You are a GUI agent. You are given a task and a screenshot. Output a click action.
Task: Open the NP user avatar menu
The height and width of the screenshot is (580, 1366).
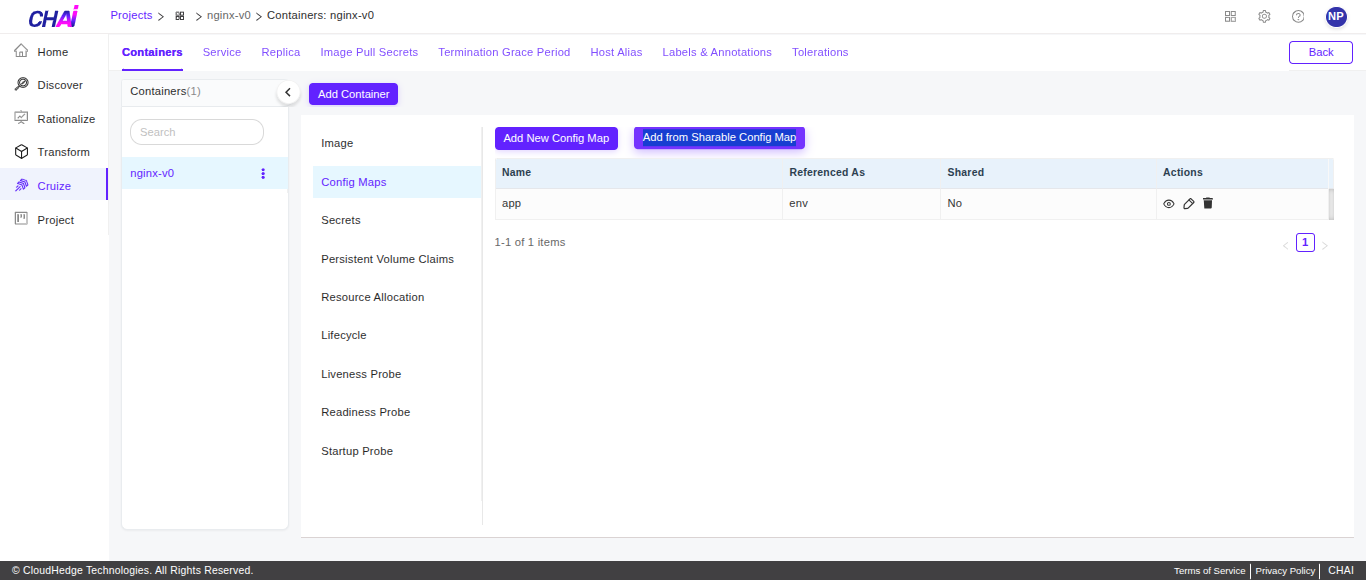(x=1336, y=16)
